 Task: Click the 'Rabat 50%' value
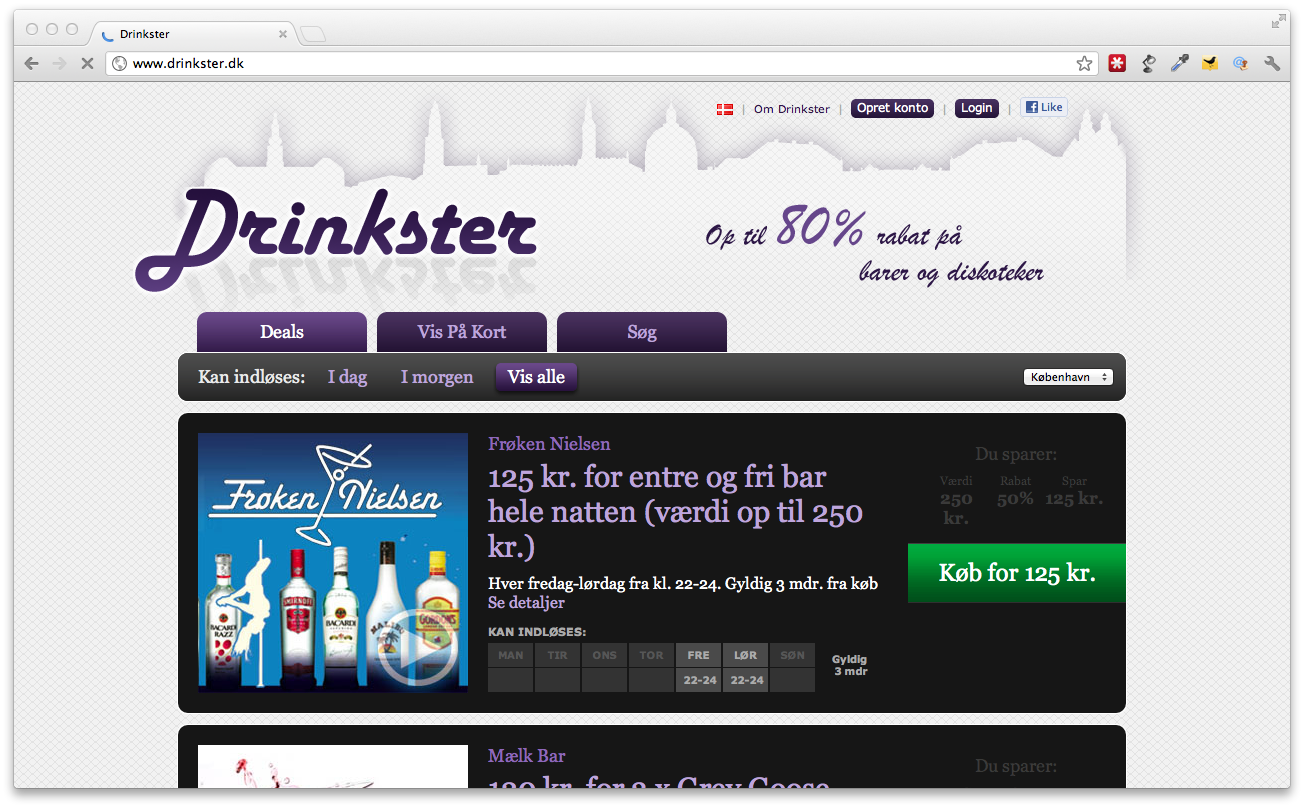click(1015, 492)
